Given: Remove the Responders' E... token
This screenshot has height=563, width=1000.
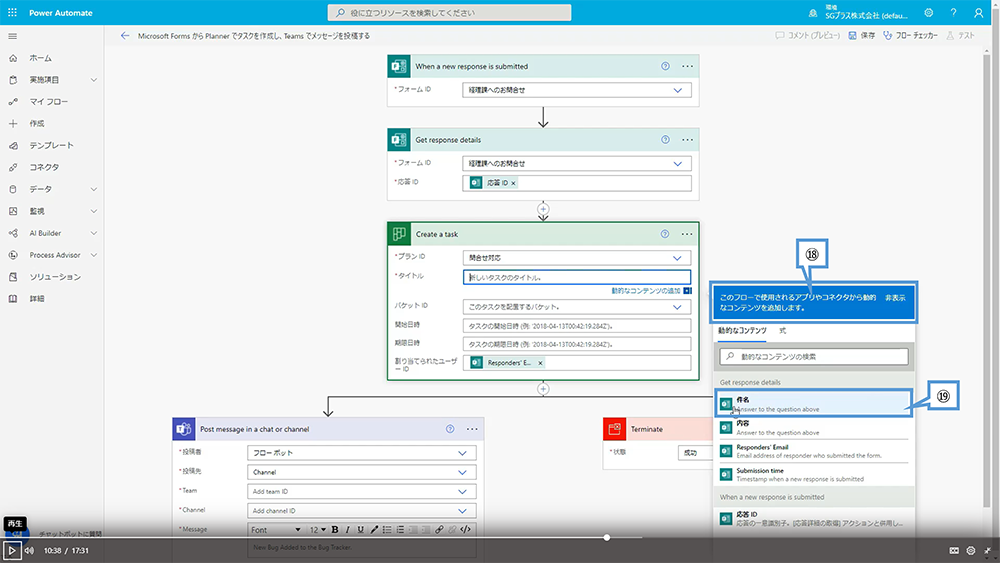Looking at the screenshot, I should pyautogui.click(x=540, y=363).
